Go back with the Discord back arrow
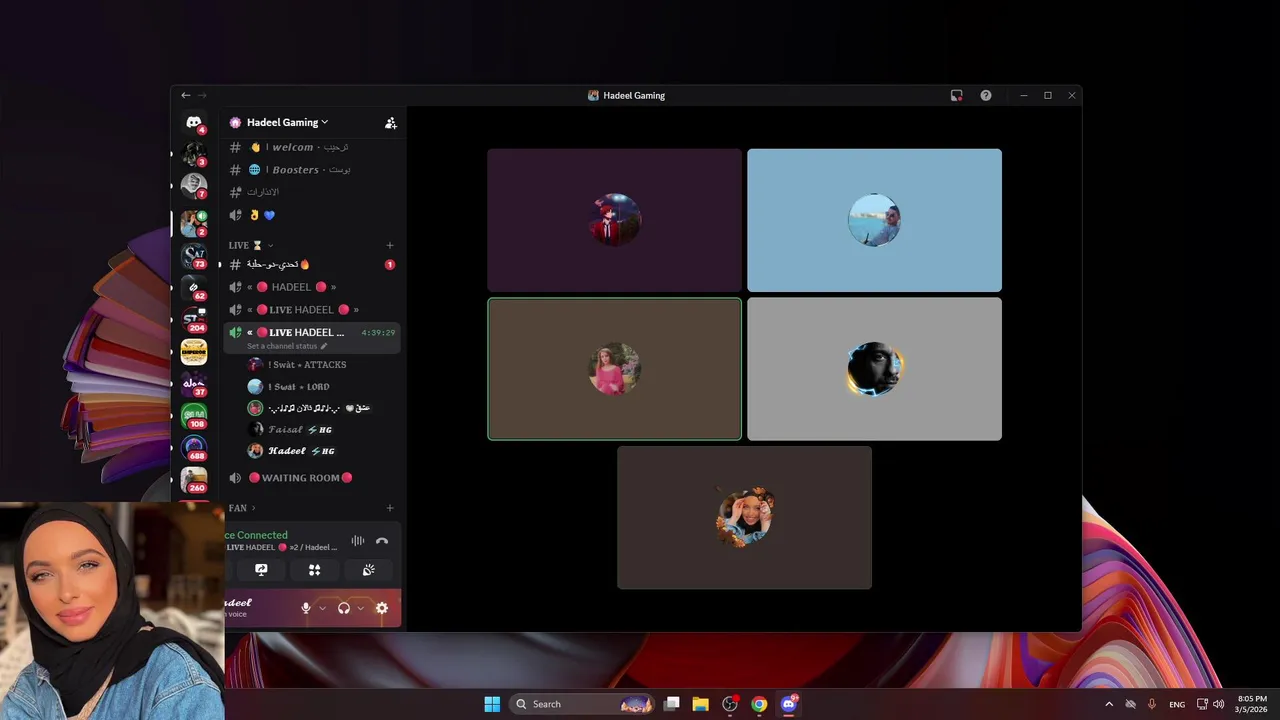Image resolution: width=1280 pixels, height=720 pixels. click(x=185, y=95)
